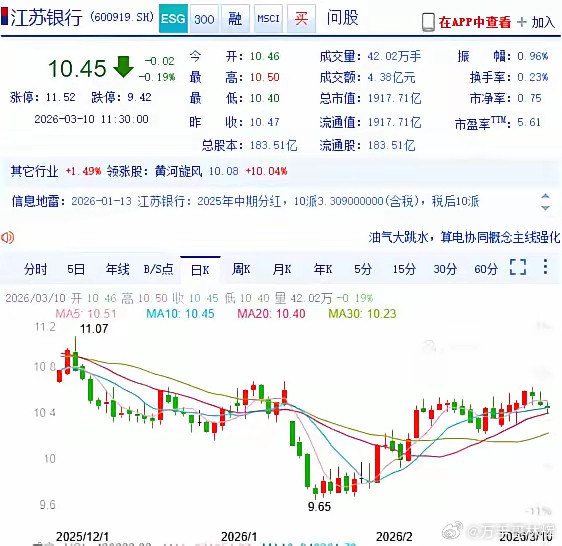Click the 换手率 0.23% value
Screen dimensions: 562x546
[533, 77]
